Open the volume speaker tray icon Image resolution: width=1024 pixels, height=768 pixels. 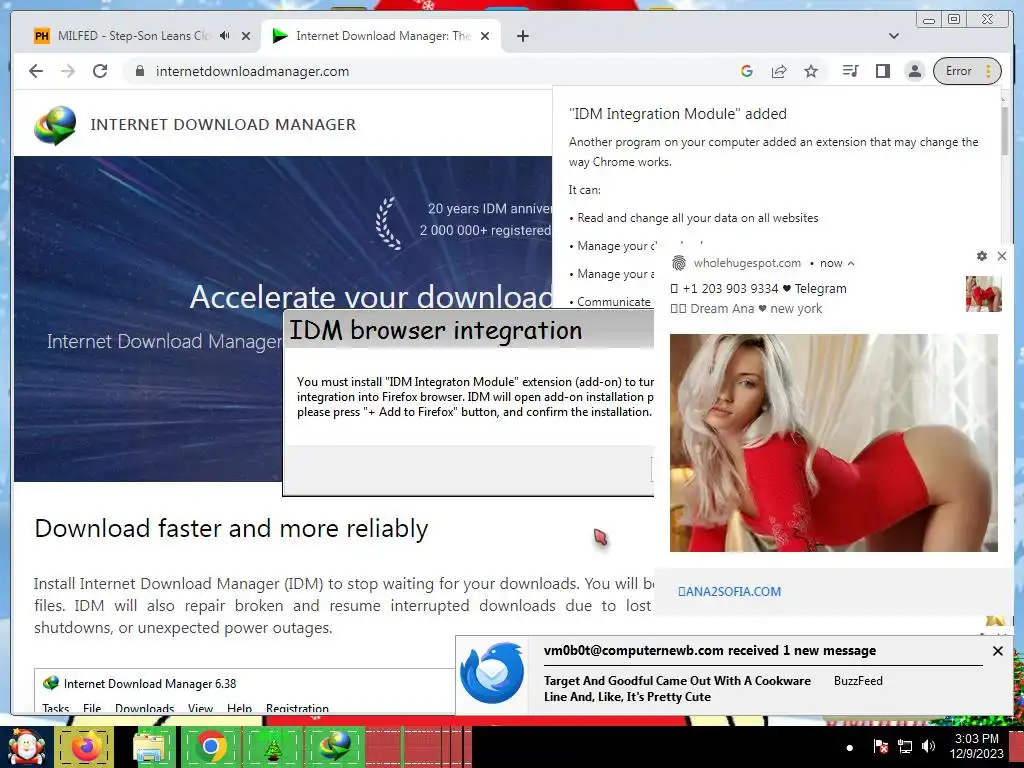(x=928, y=746)
